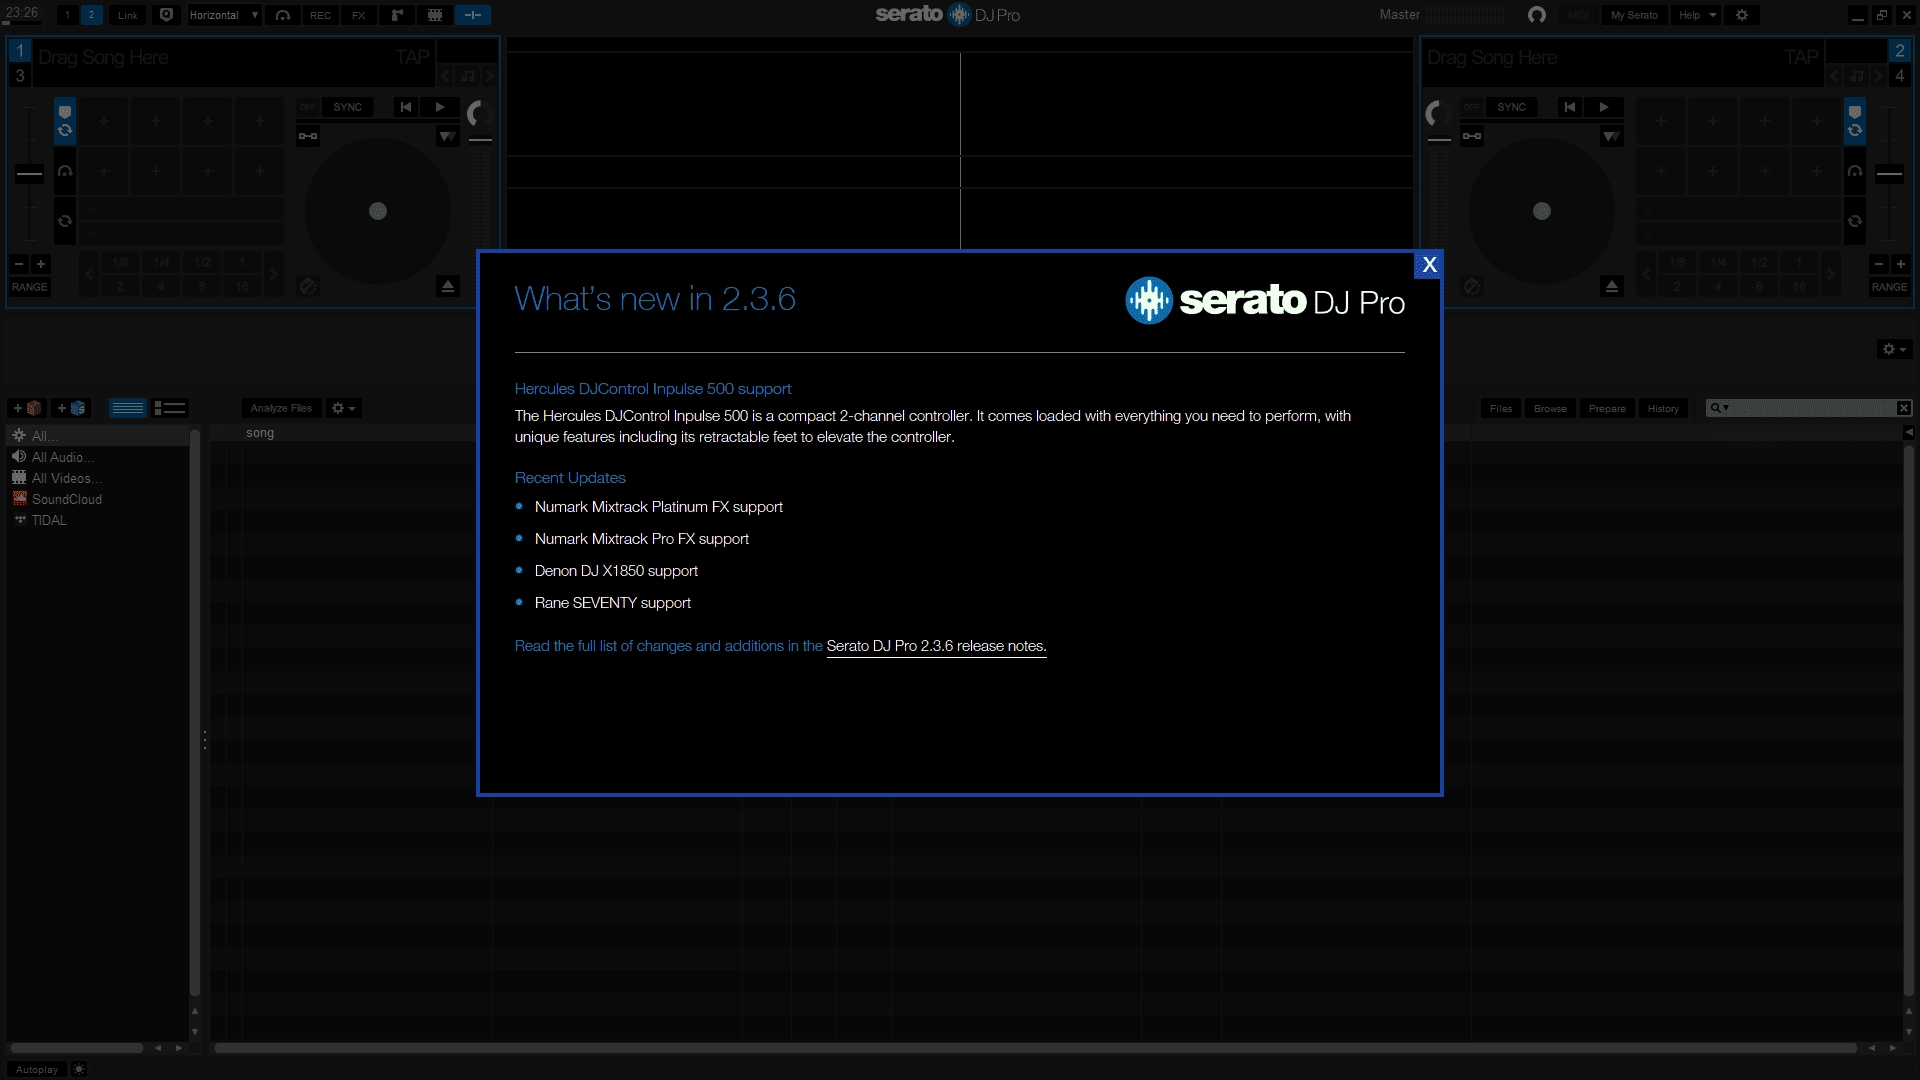The width and height of the screenshot is (1920, 1080).
Task: Click the MIDI button
Action: [1579, 15]
